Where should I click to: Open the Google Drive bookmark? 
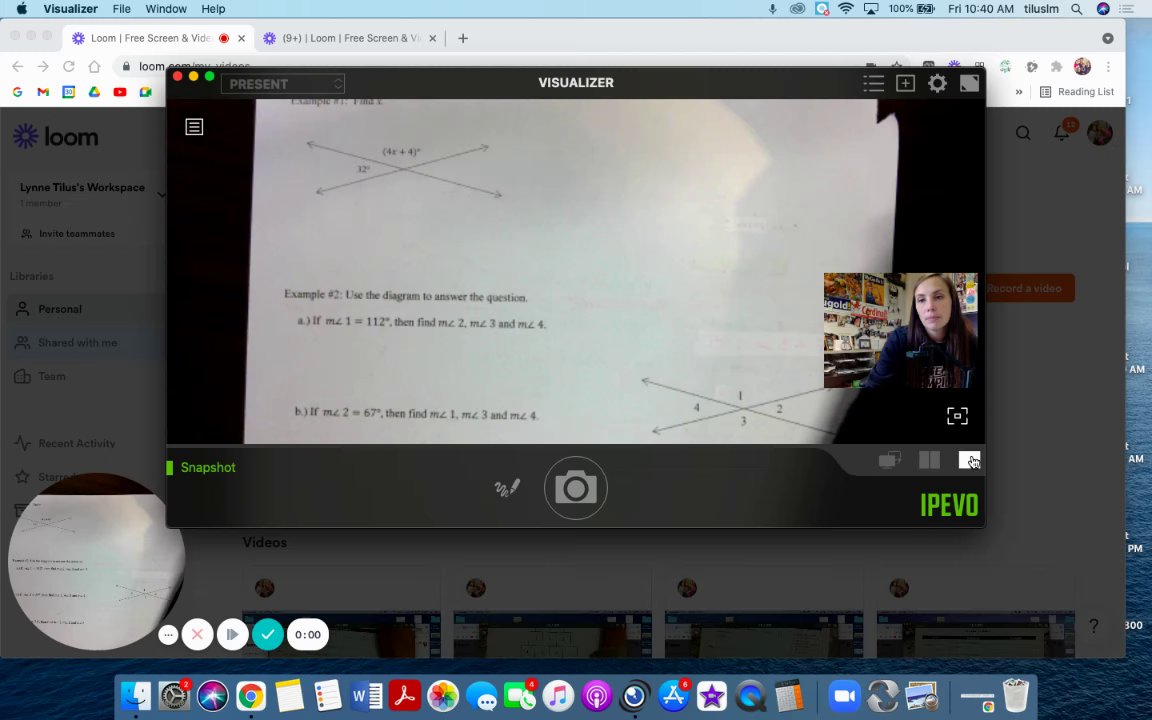click(x=94, y=92)
